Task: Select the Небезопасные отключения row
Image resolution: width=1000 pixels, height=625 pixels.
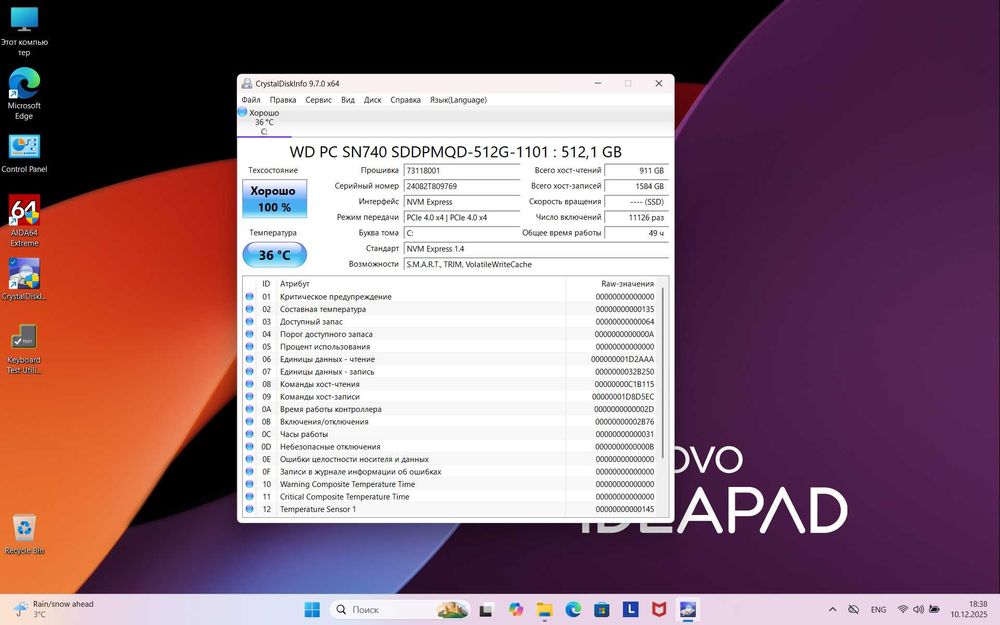Action: [x=451, y=447]
